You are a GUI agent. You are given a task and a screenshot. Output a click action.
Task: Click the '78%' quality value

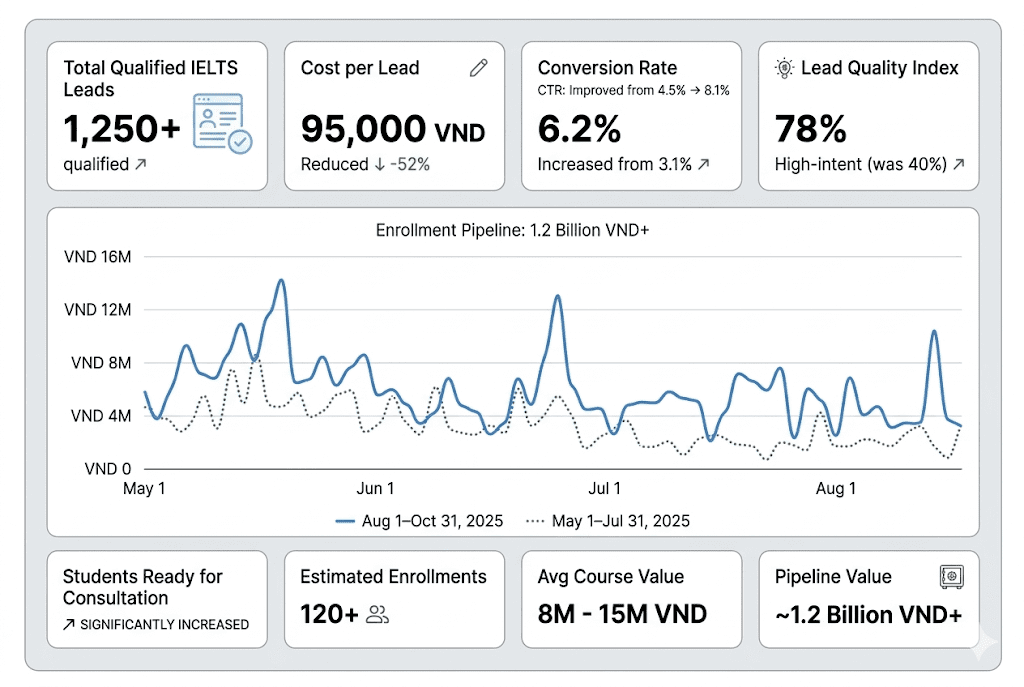(x=810, y=129)
